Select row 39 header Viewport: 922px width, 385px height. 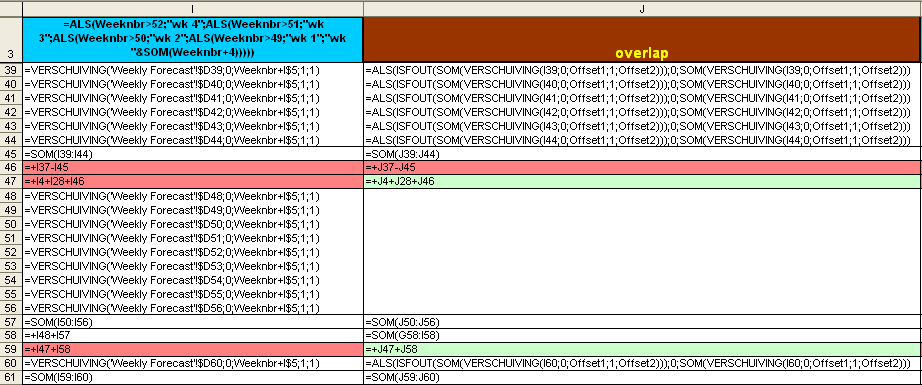tap(11, 69)
